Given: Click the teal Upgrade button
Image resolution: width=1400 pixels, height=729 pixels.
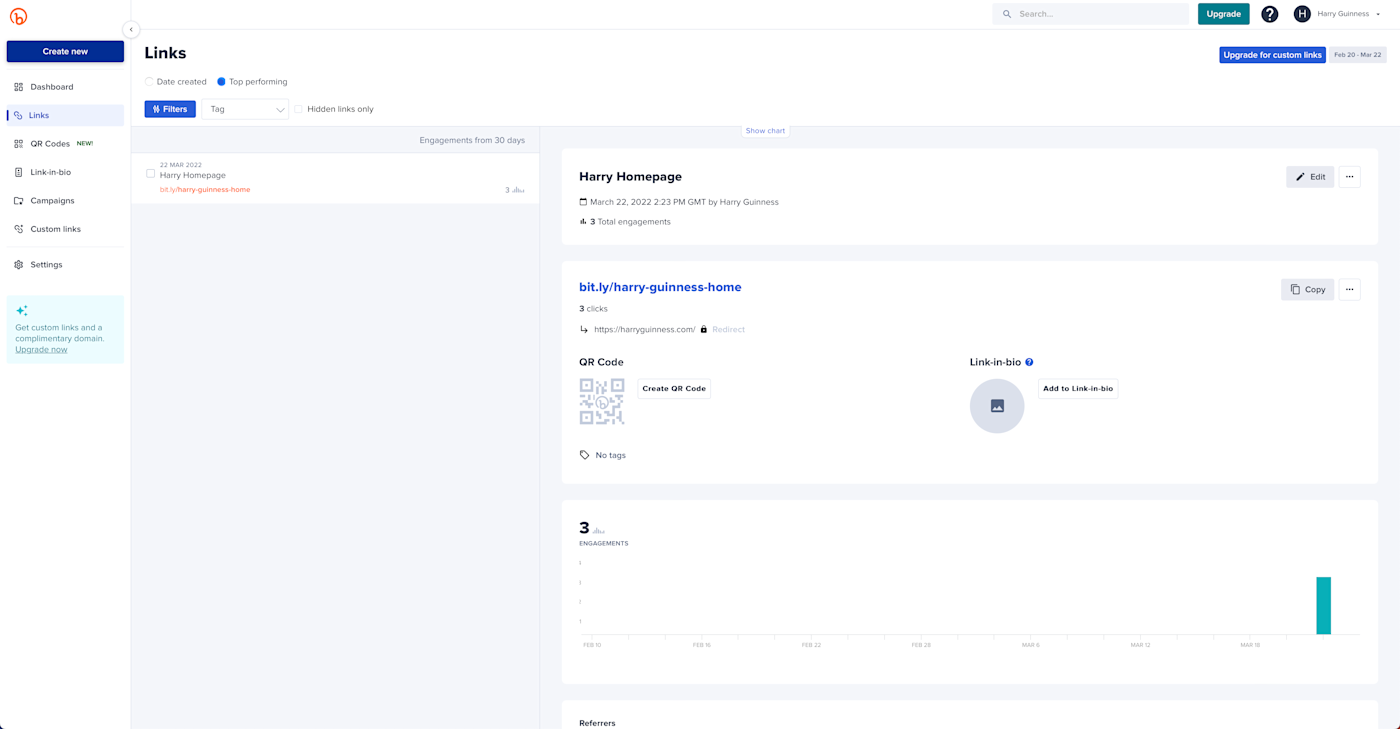Looking at the screenshot, I should 1223,14.
